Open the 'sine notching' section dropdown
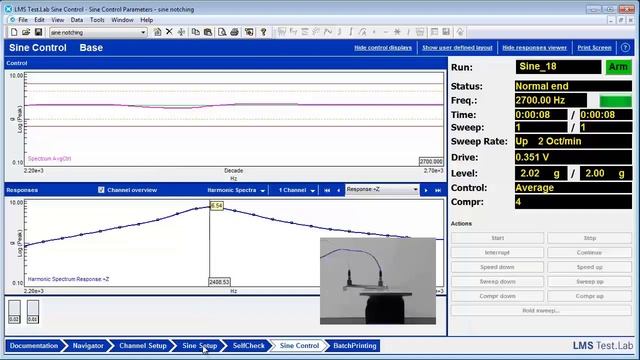The width and height of the screenshot is (640, 360). pyautogui.click(x=143, y=32)
